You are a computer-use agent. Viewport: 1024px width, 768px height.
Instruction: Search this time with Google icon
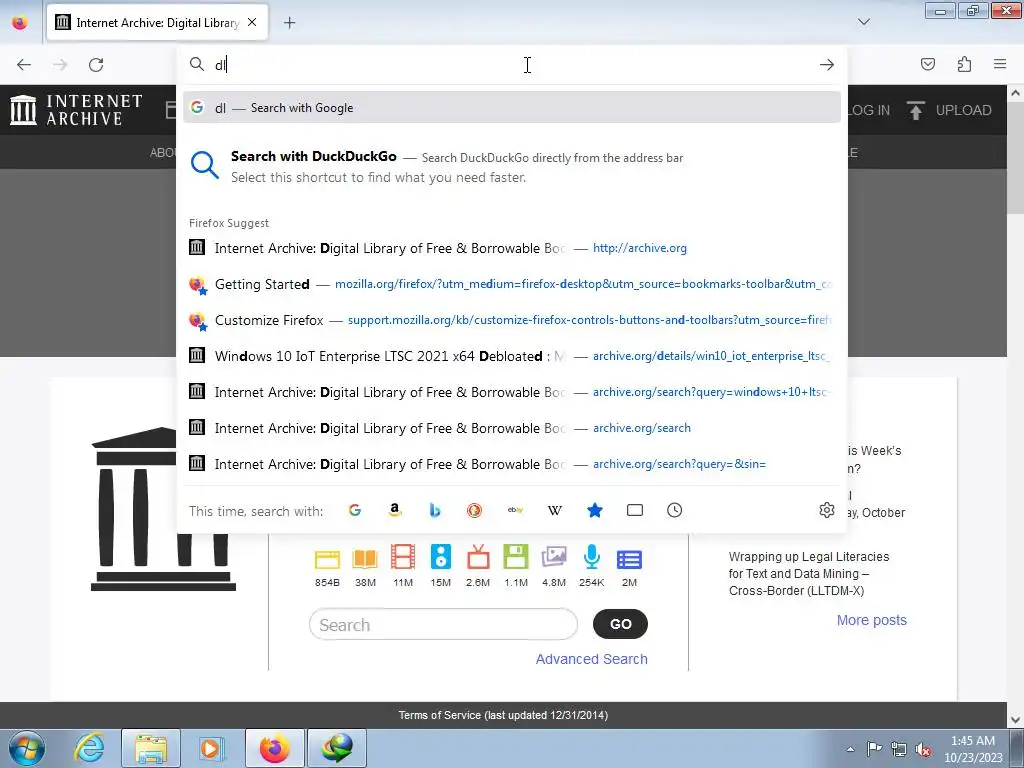click(355, 511)
